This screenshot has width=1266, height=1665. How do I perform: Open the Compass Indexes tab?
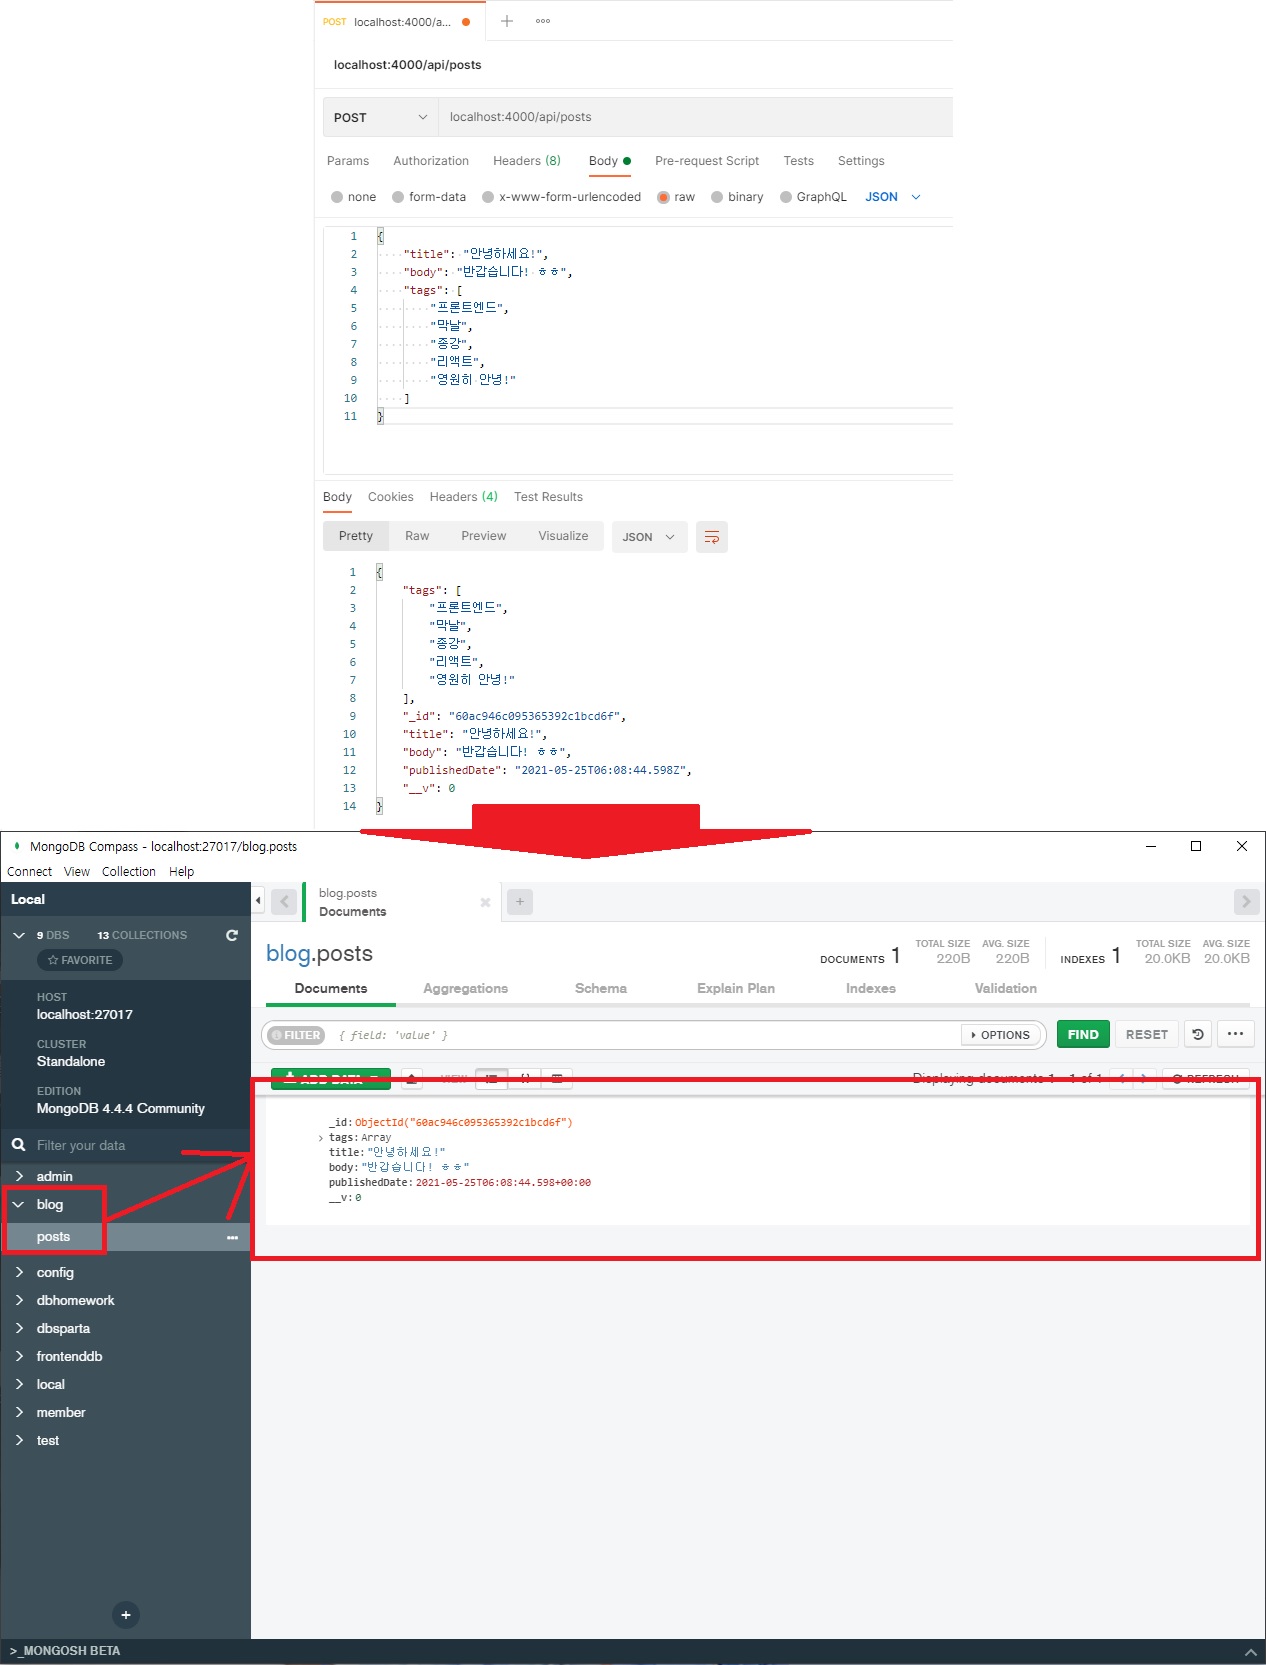pos(871,988)
